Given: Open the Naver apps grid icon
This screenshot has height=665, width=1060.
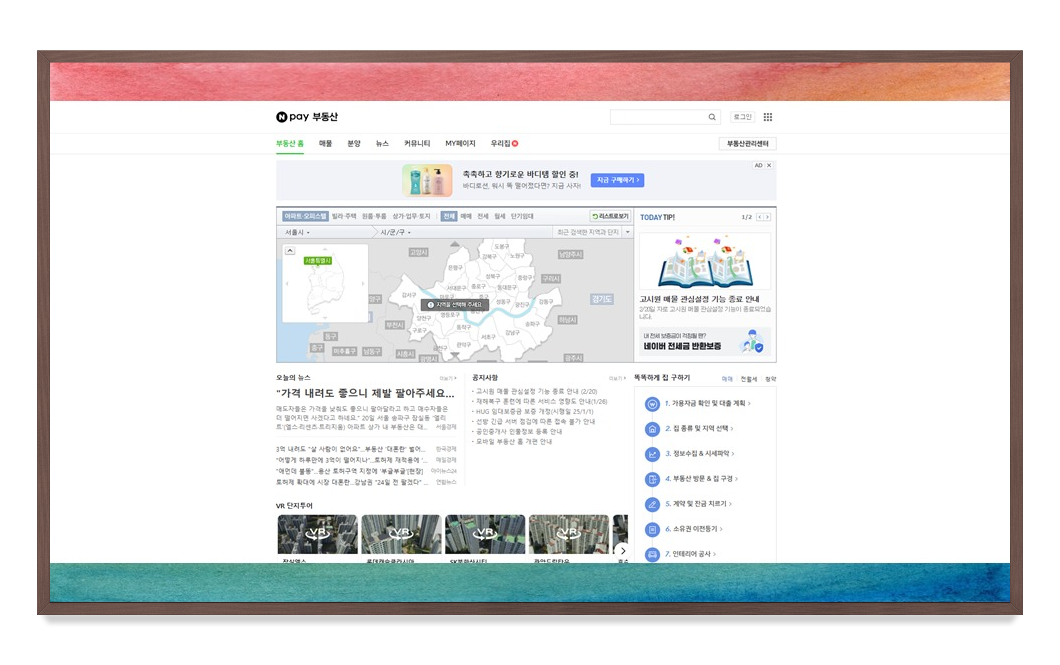Looking at the screenshot, I should (768, 117).
